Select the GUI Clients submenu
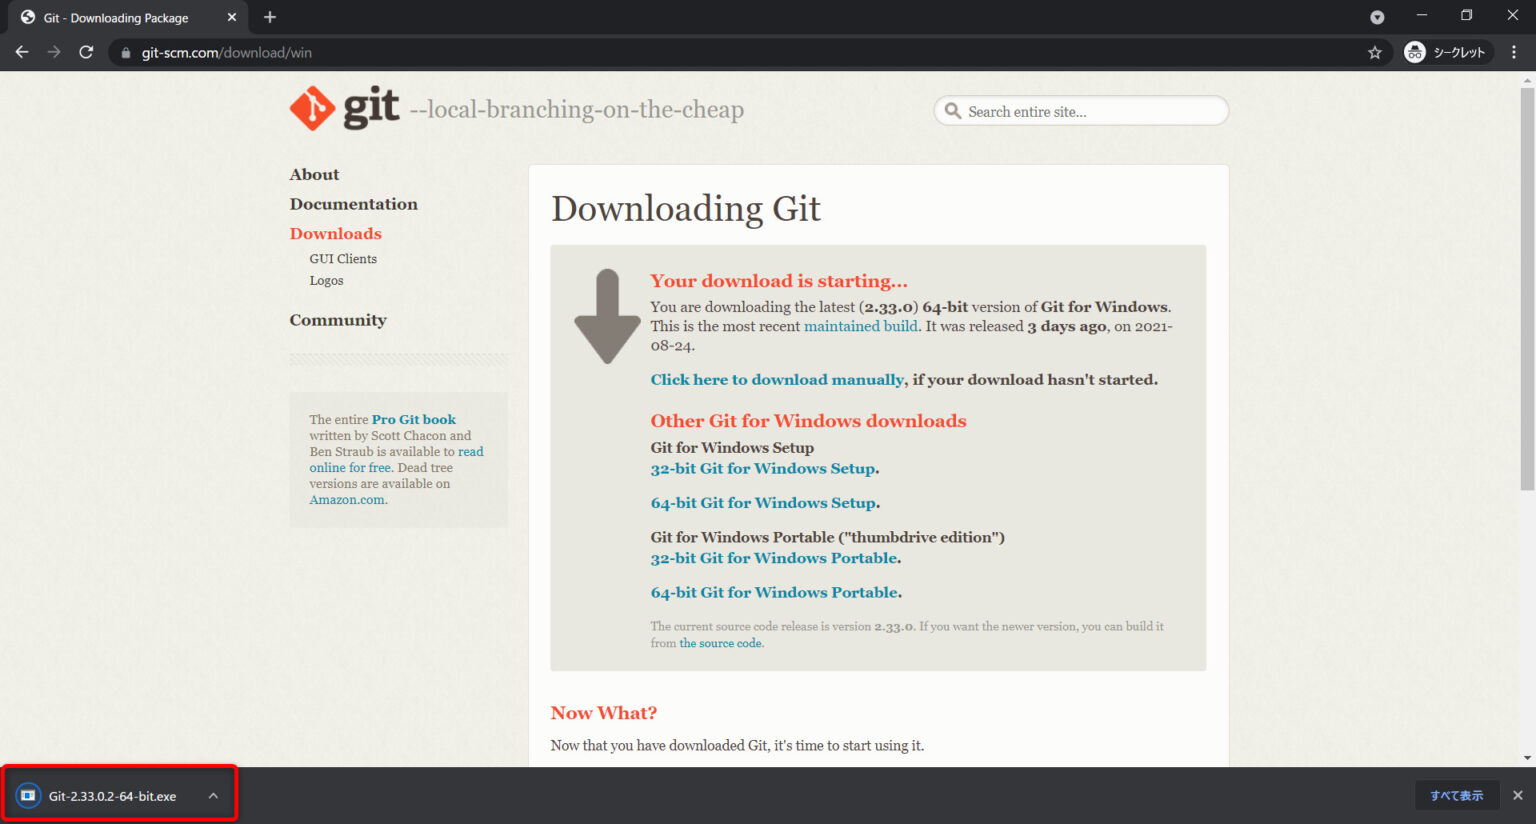1536x824 pixels. pyautogui.click(x=343, y=259)
